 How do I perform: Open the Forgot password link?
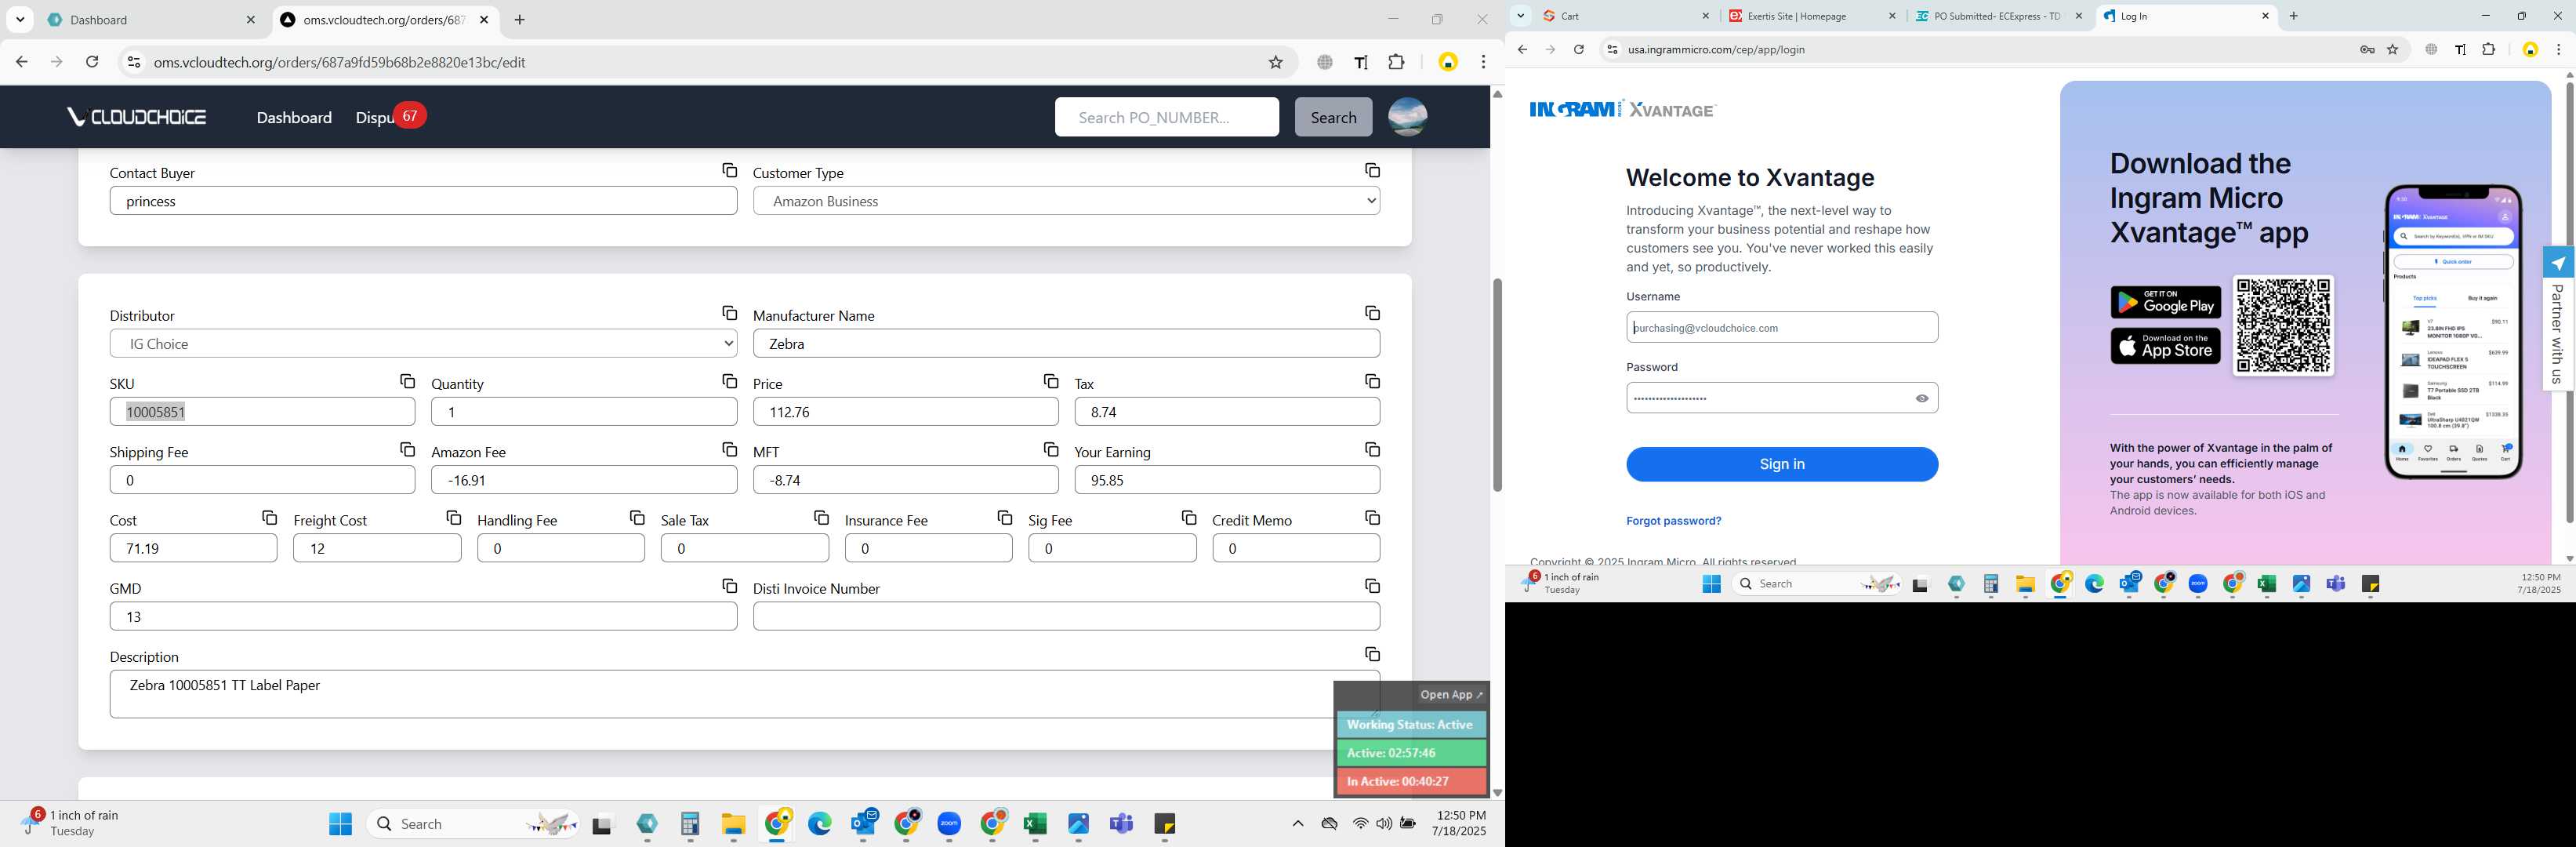(x=1673, y=521)
